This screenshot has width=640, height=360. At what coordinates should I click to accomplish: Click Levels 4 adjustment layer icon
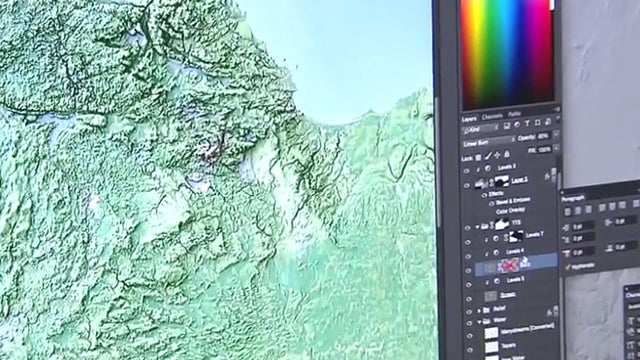496,253
